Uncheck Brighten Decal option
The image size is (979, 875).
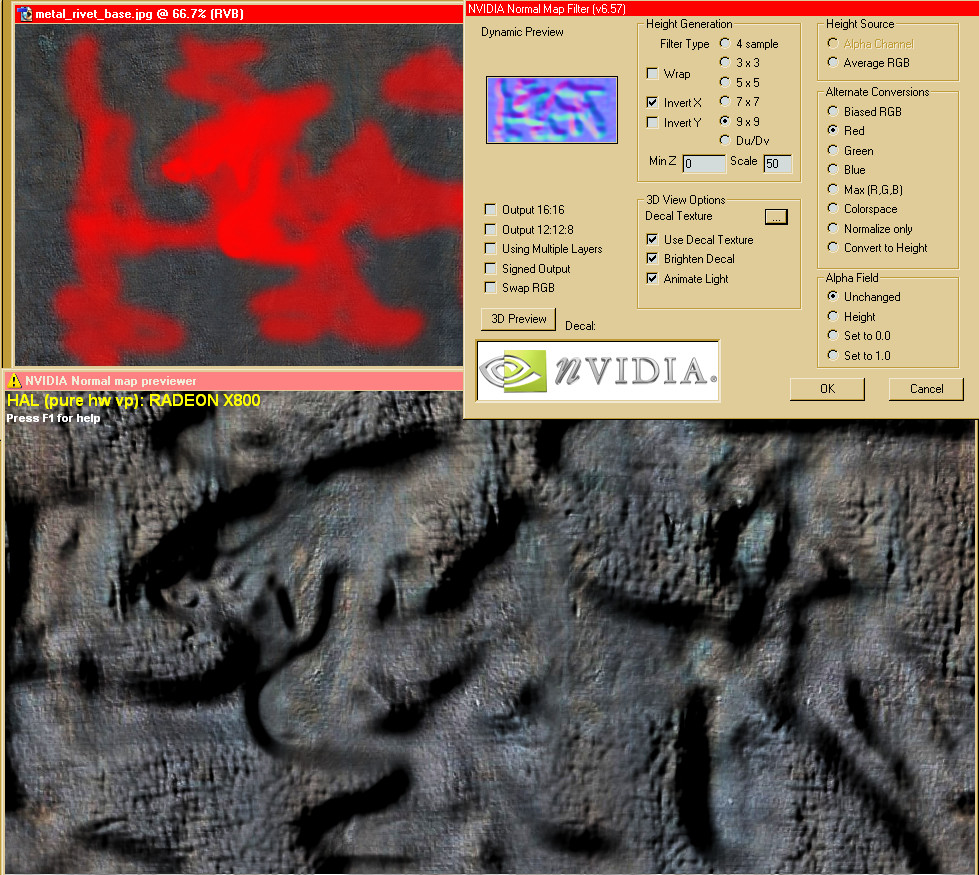click(x=652, y=259)
